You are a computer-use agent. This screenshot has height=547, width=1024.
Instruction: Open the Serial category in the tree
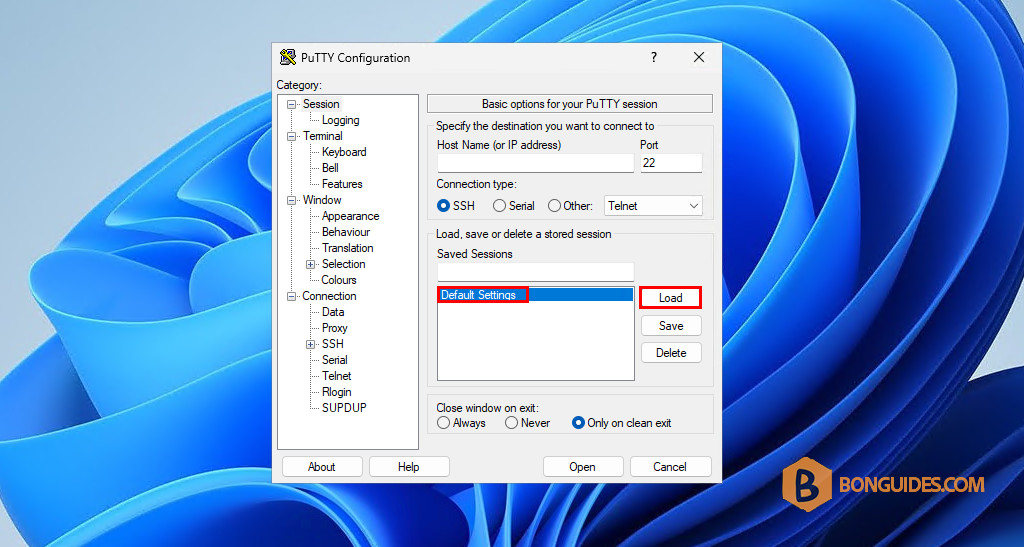click(x=335, y=360)
